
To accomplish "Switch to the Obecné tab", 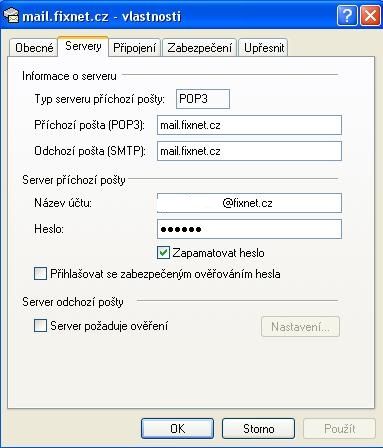I will point(34,48).
